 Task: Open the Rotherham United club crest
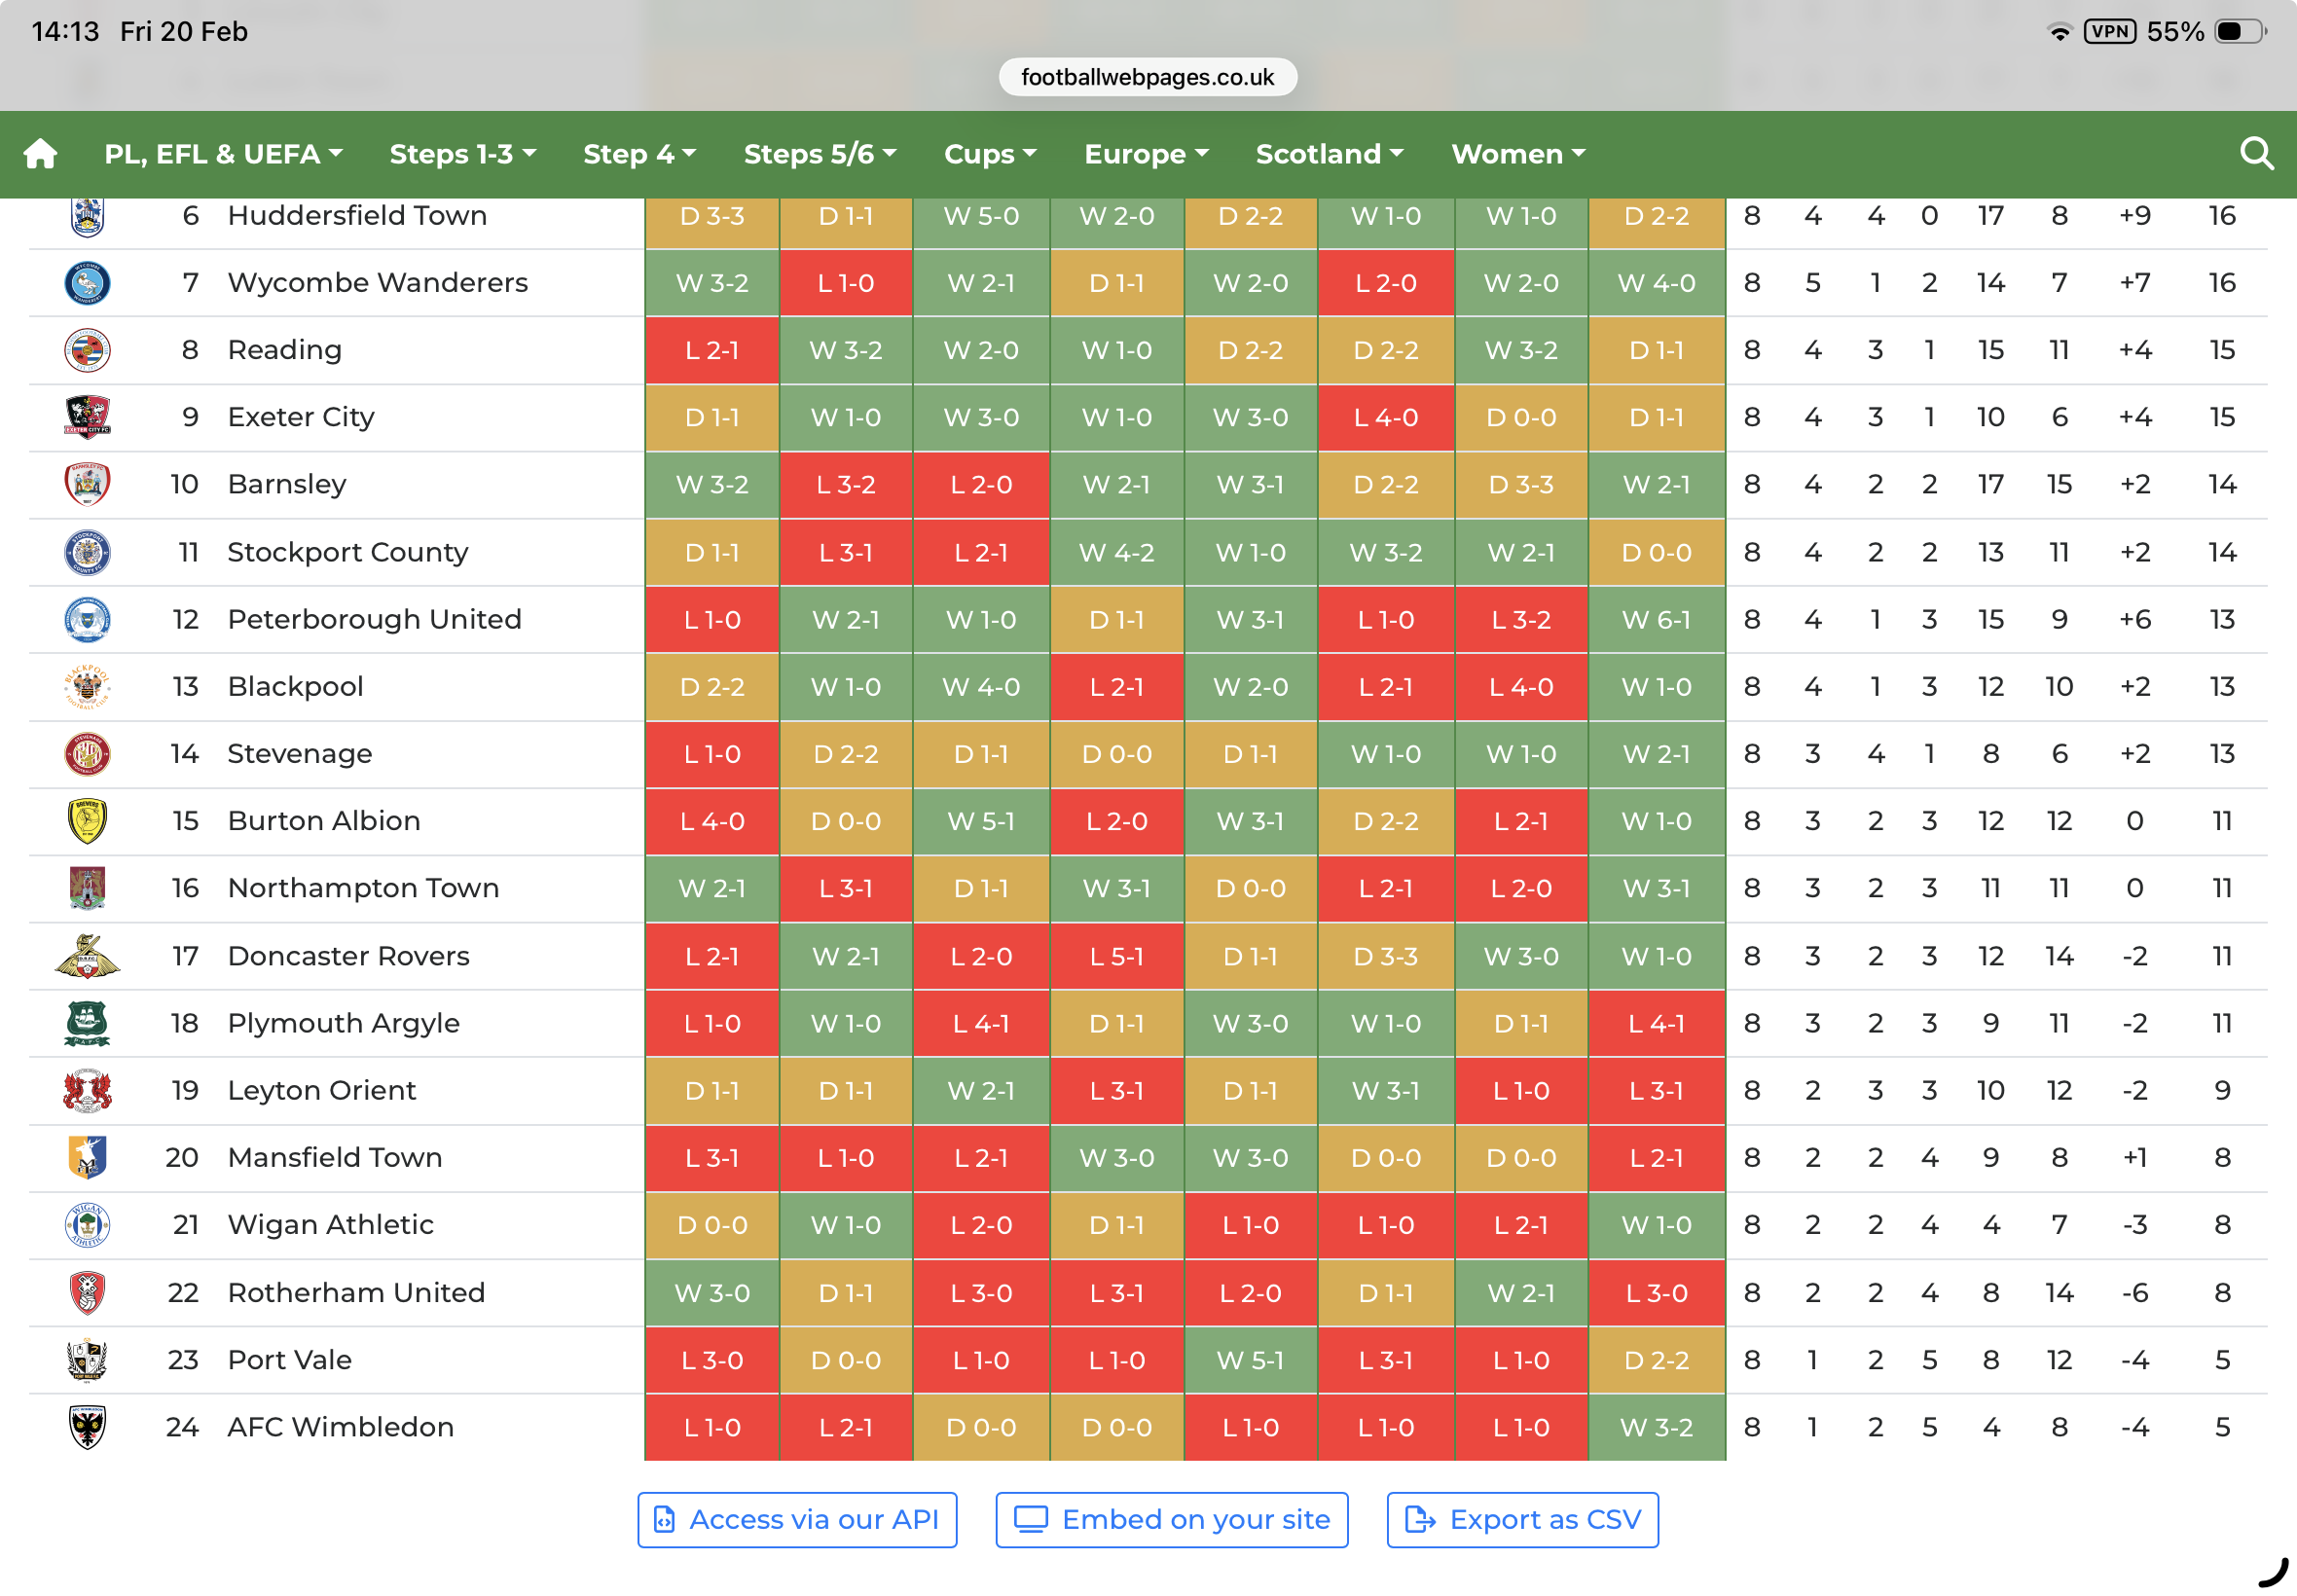(87, 1292)
